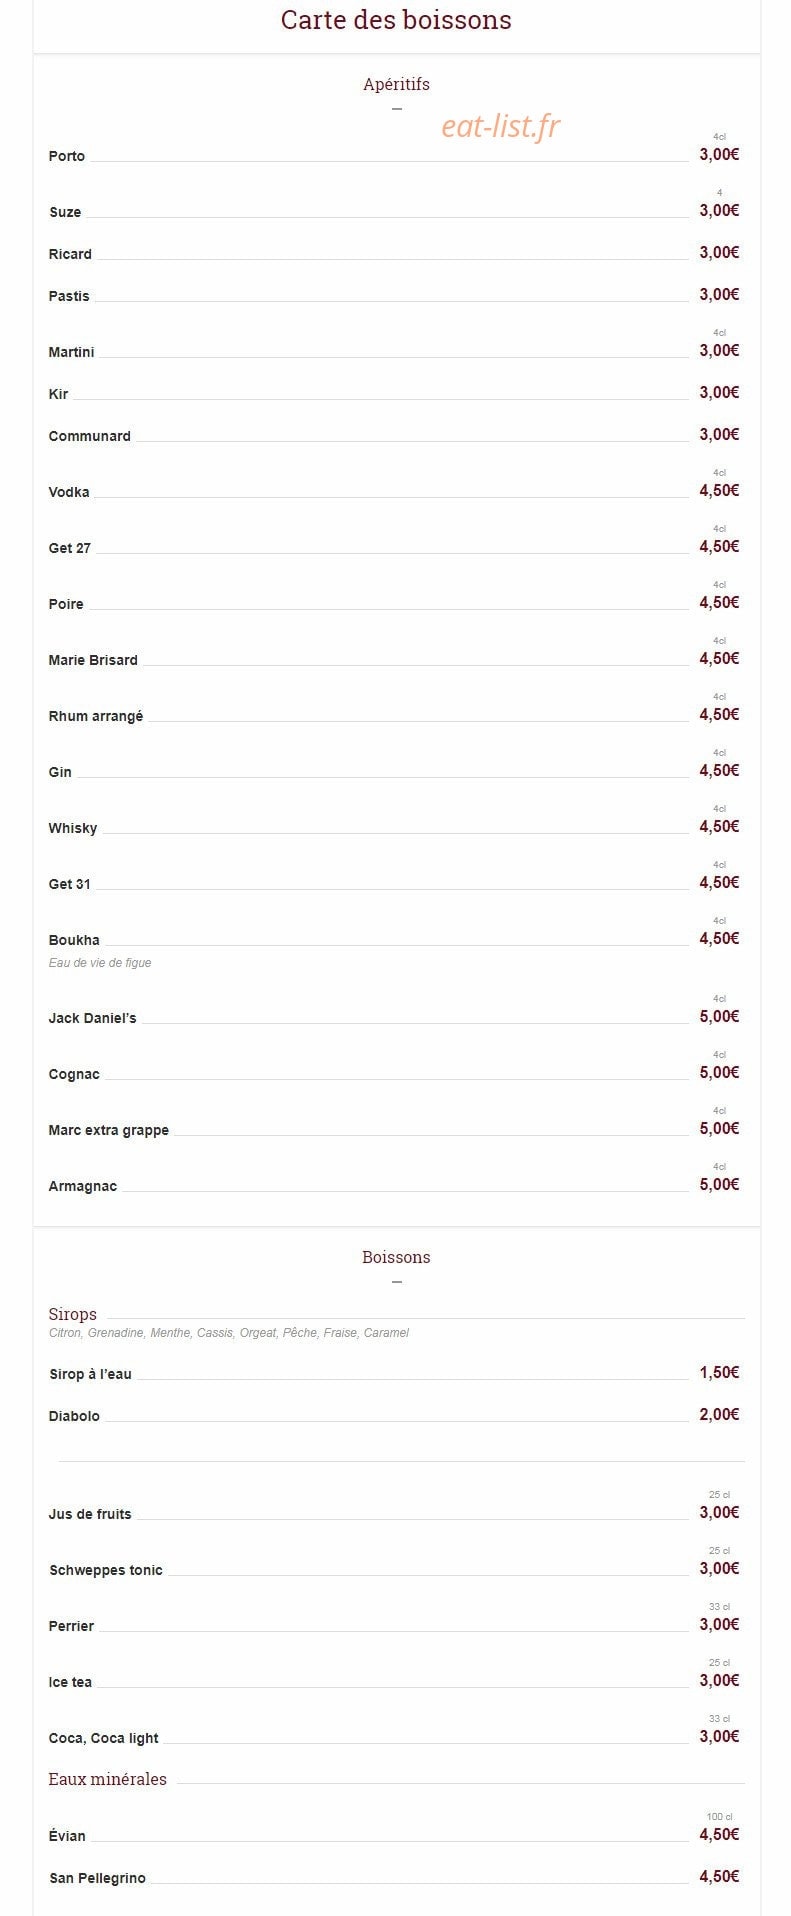
Task: Click the Marie Brisard entry
Action: click(x=93, y=660)
